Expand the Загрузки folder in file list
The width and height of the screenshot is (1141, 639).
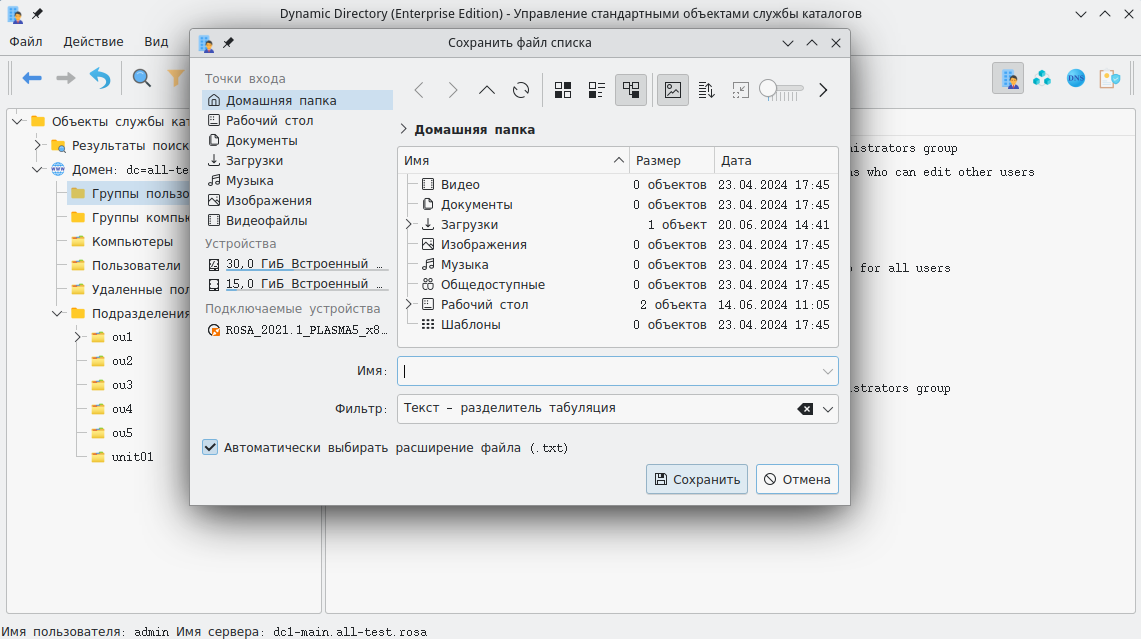[x=409, y=225]
